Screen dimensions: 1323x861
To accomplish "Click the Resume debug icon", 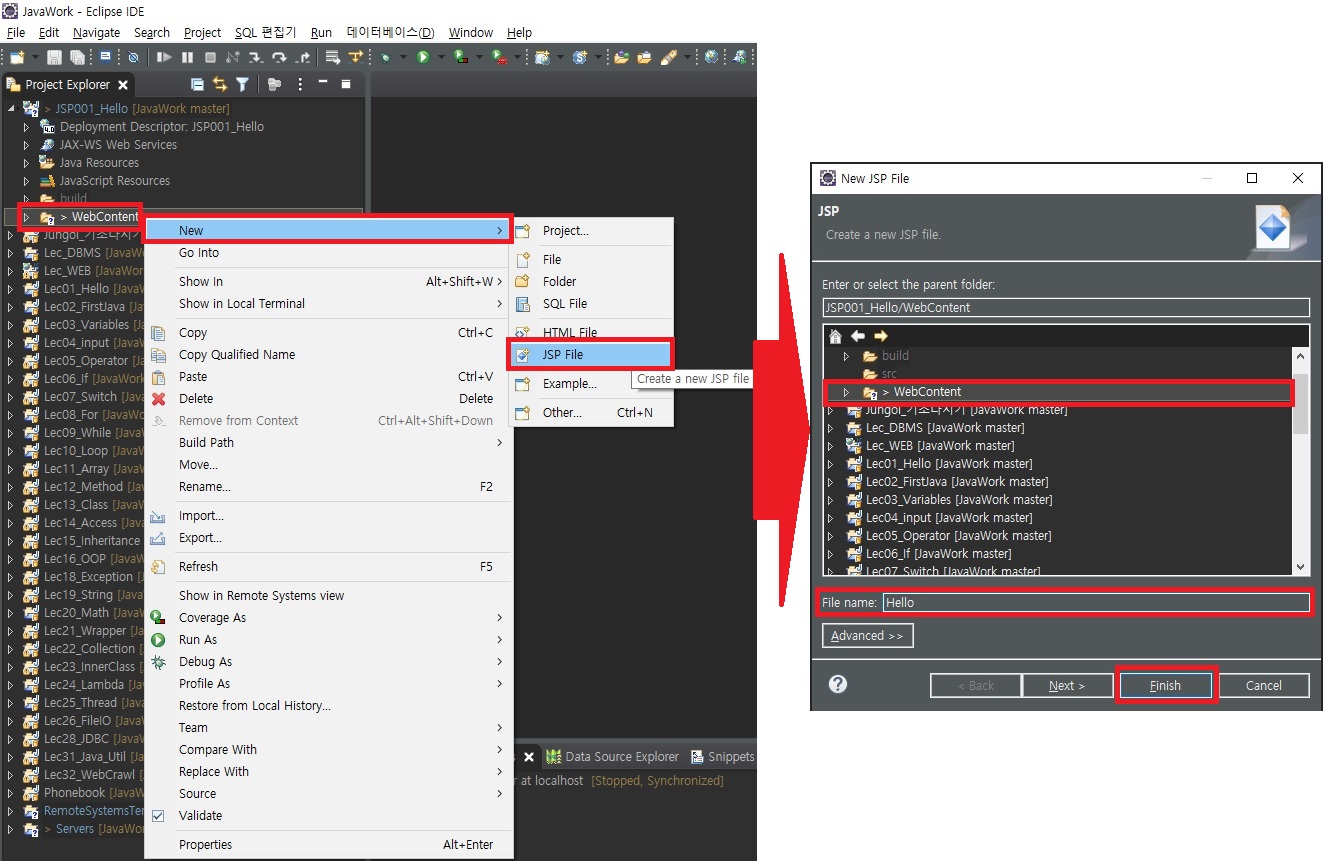I will 164,57.
